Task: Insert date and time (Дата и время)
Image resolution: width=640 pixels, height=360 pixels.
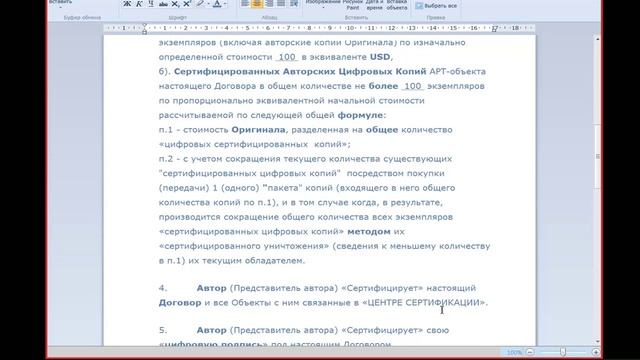Action: point(374,5)
